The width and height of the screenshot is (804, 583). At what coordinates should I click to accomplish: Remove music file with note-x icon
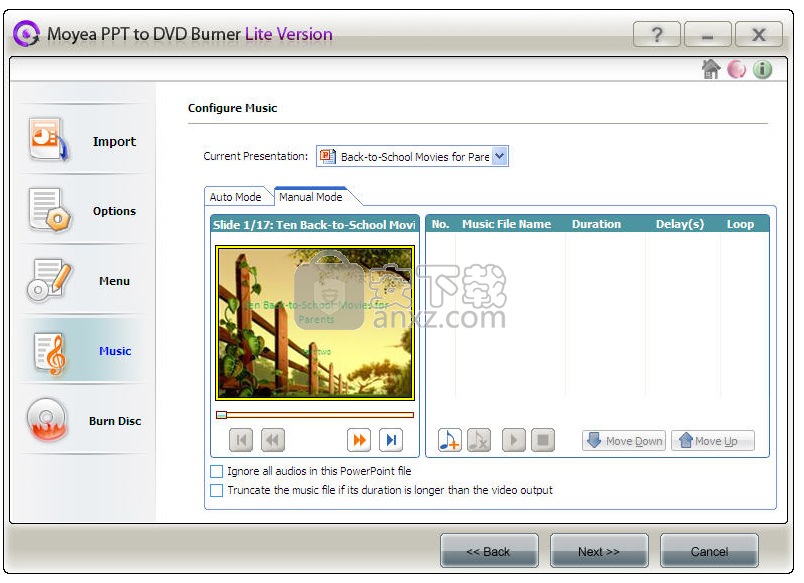coord(479,440)
